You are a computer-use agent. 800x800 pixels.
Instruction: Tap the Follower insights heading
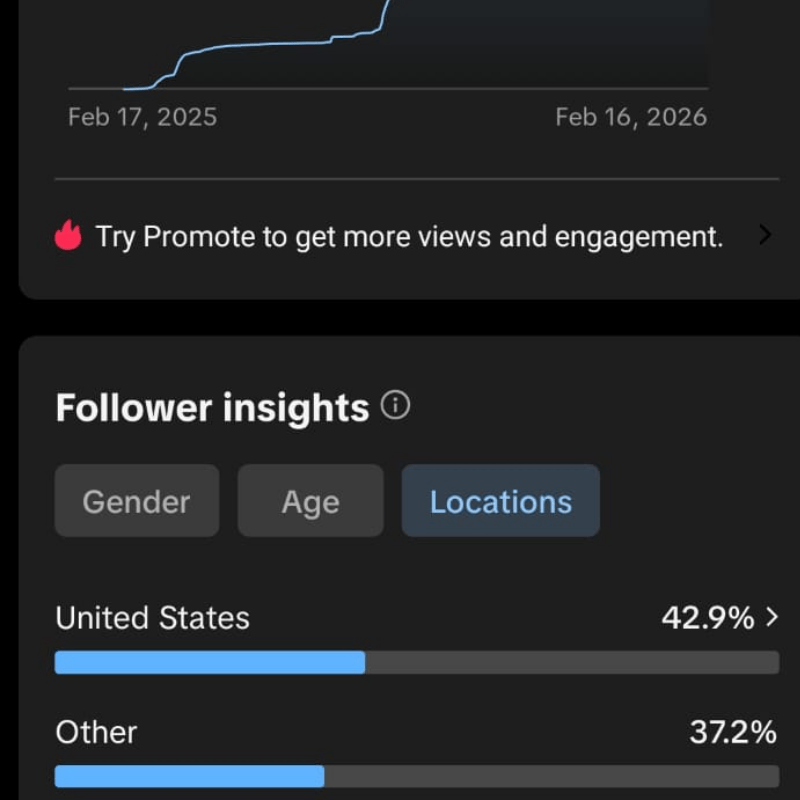coord(212,408)
